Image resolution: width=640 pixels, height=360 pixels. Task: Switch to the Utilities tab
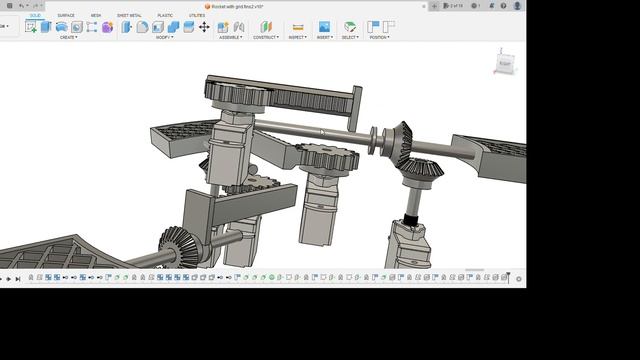(x=197, y=16)
